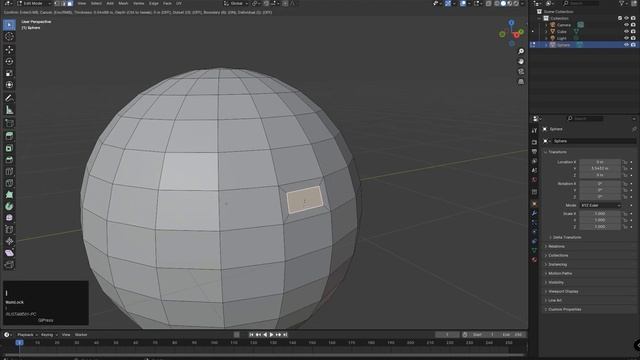Select the Bevel tool
Image resolution: width=640 pixels, height=360 pixels.
9,160
